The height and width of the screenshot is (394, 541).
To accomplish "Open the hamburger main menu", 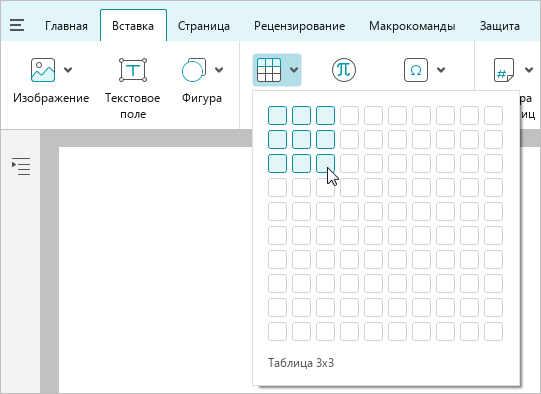I will coord(17,26).
